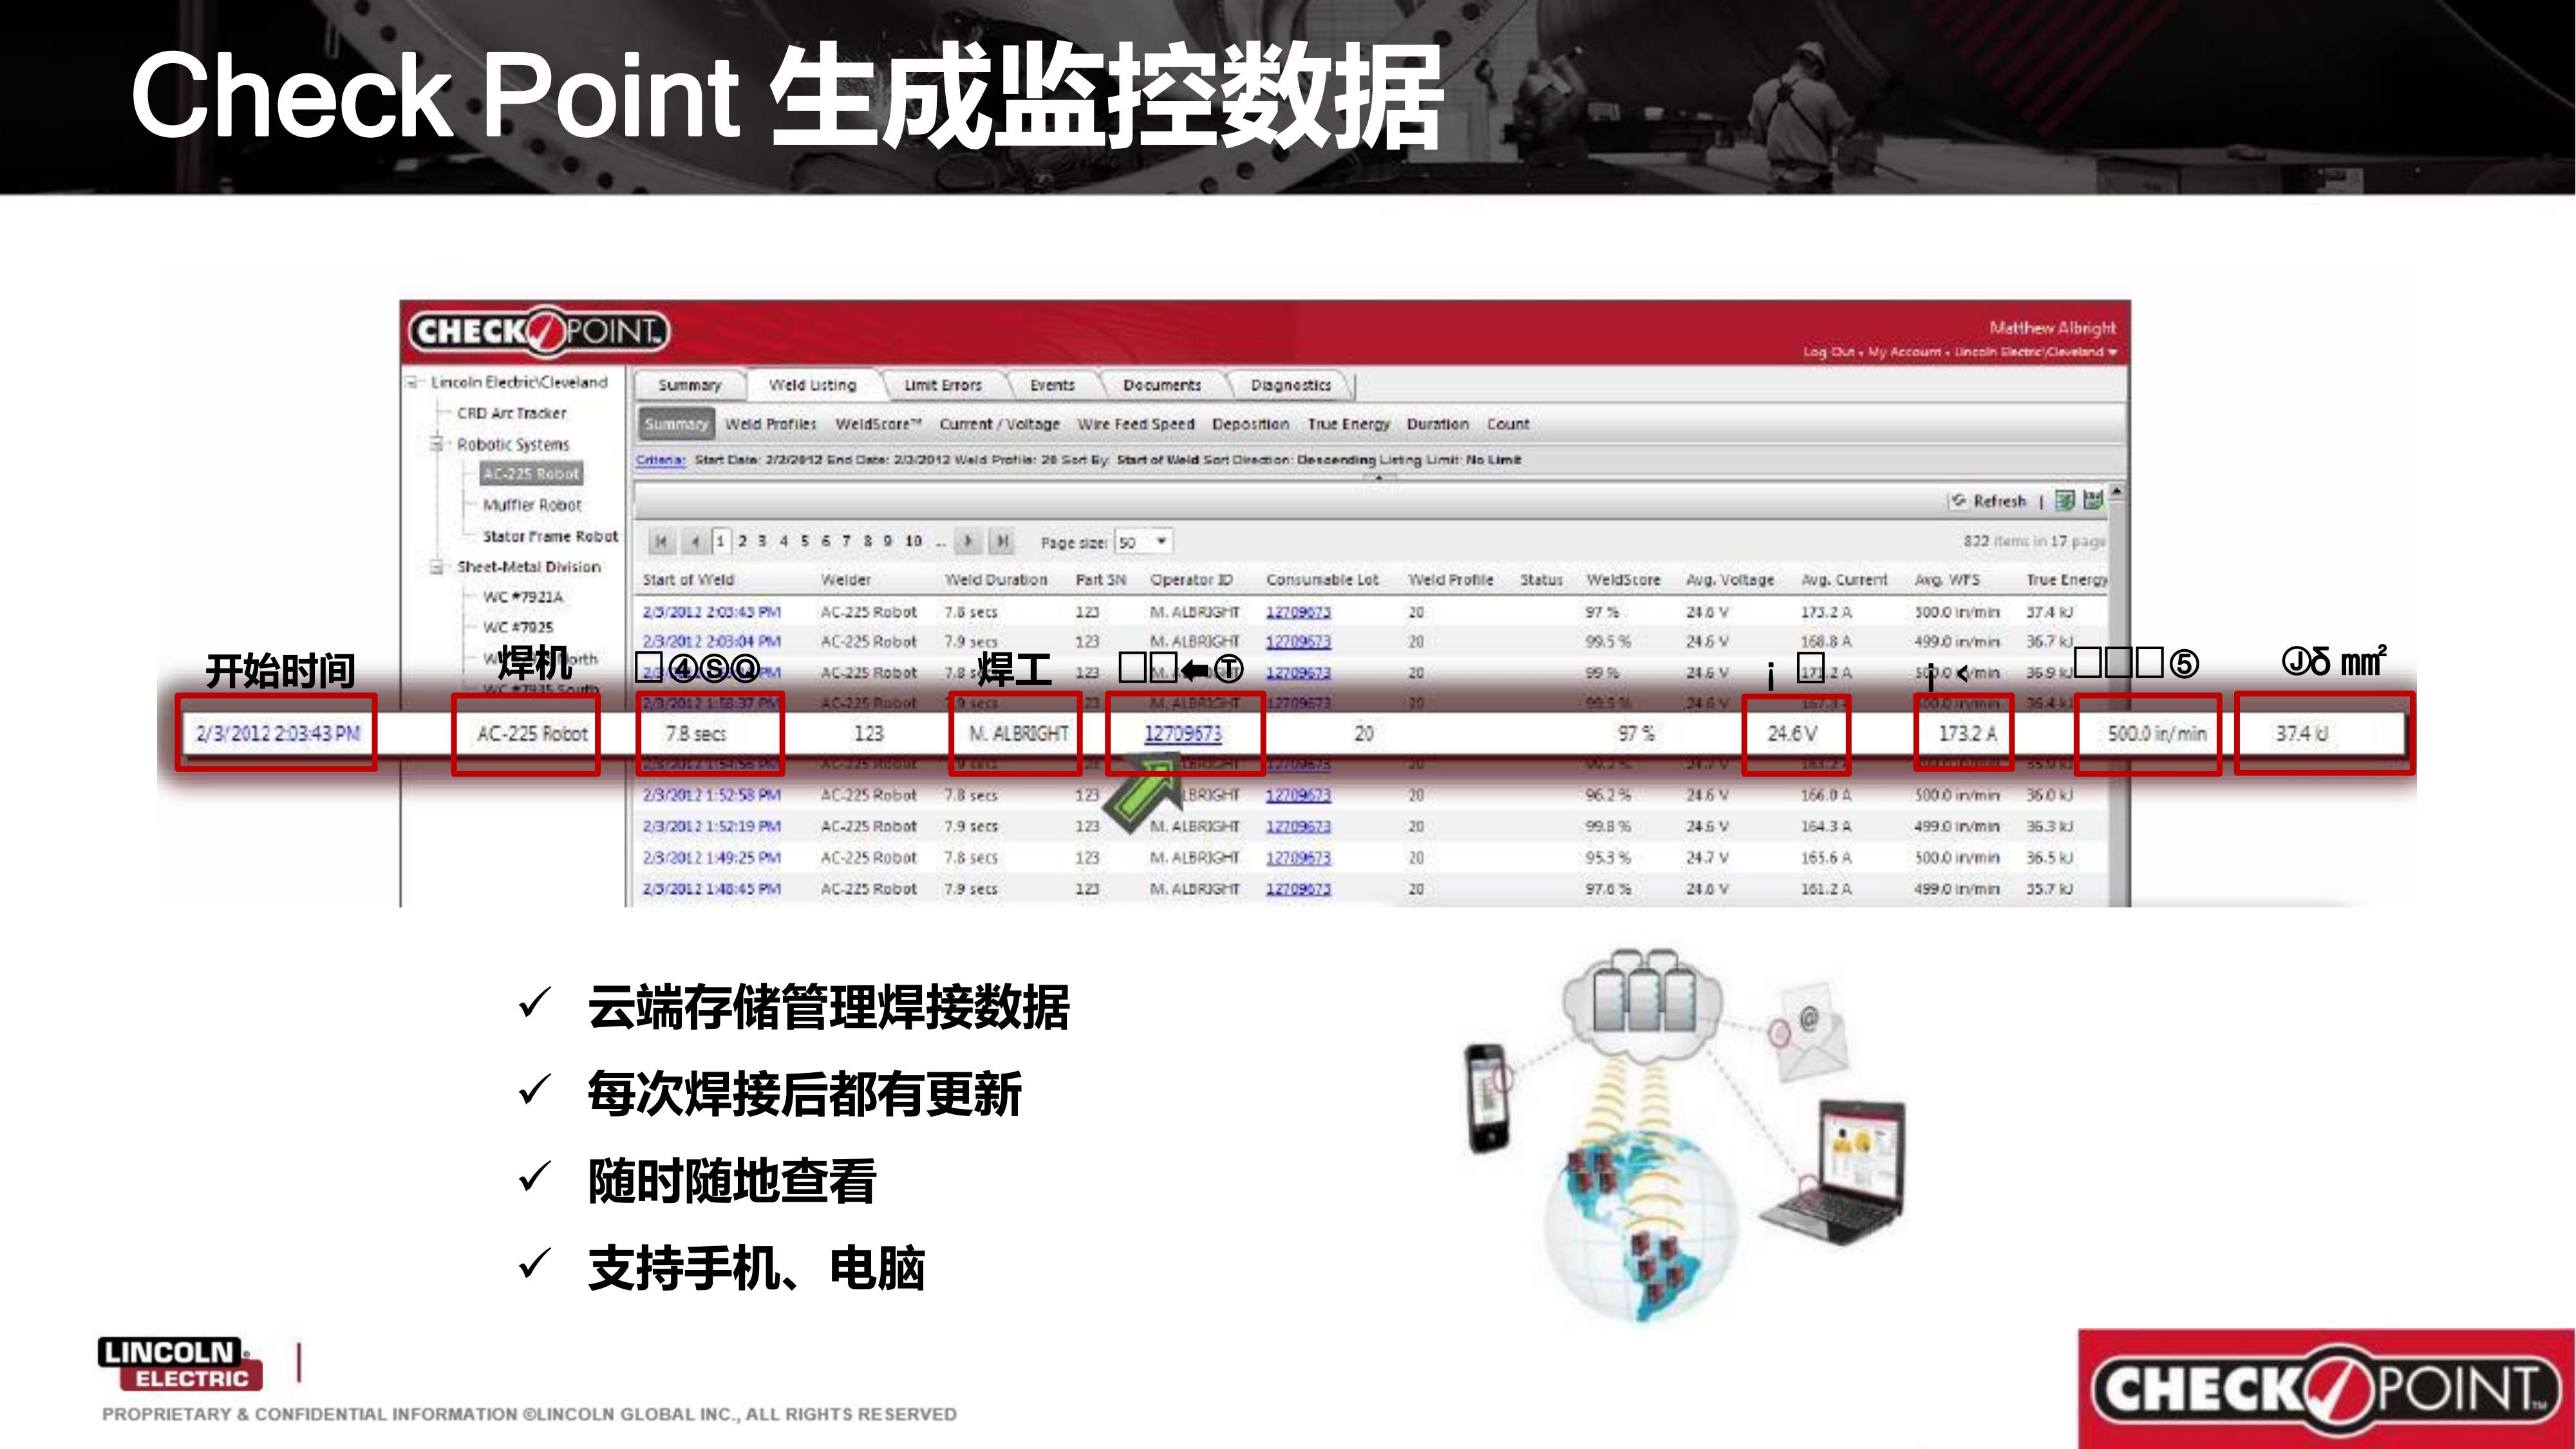This screenshot has width=2576, height=1449.
Task: Switch to the Summary top tab
Action: 690,385
